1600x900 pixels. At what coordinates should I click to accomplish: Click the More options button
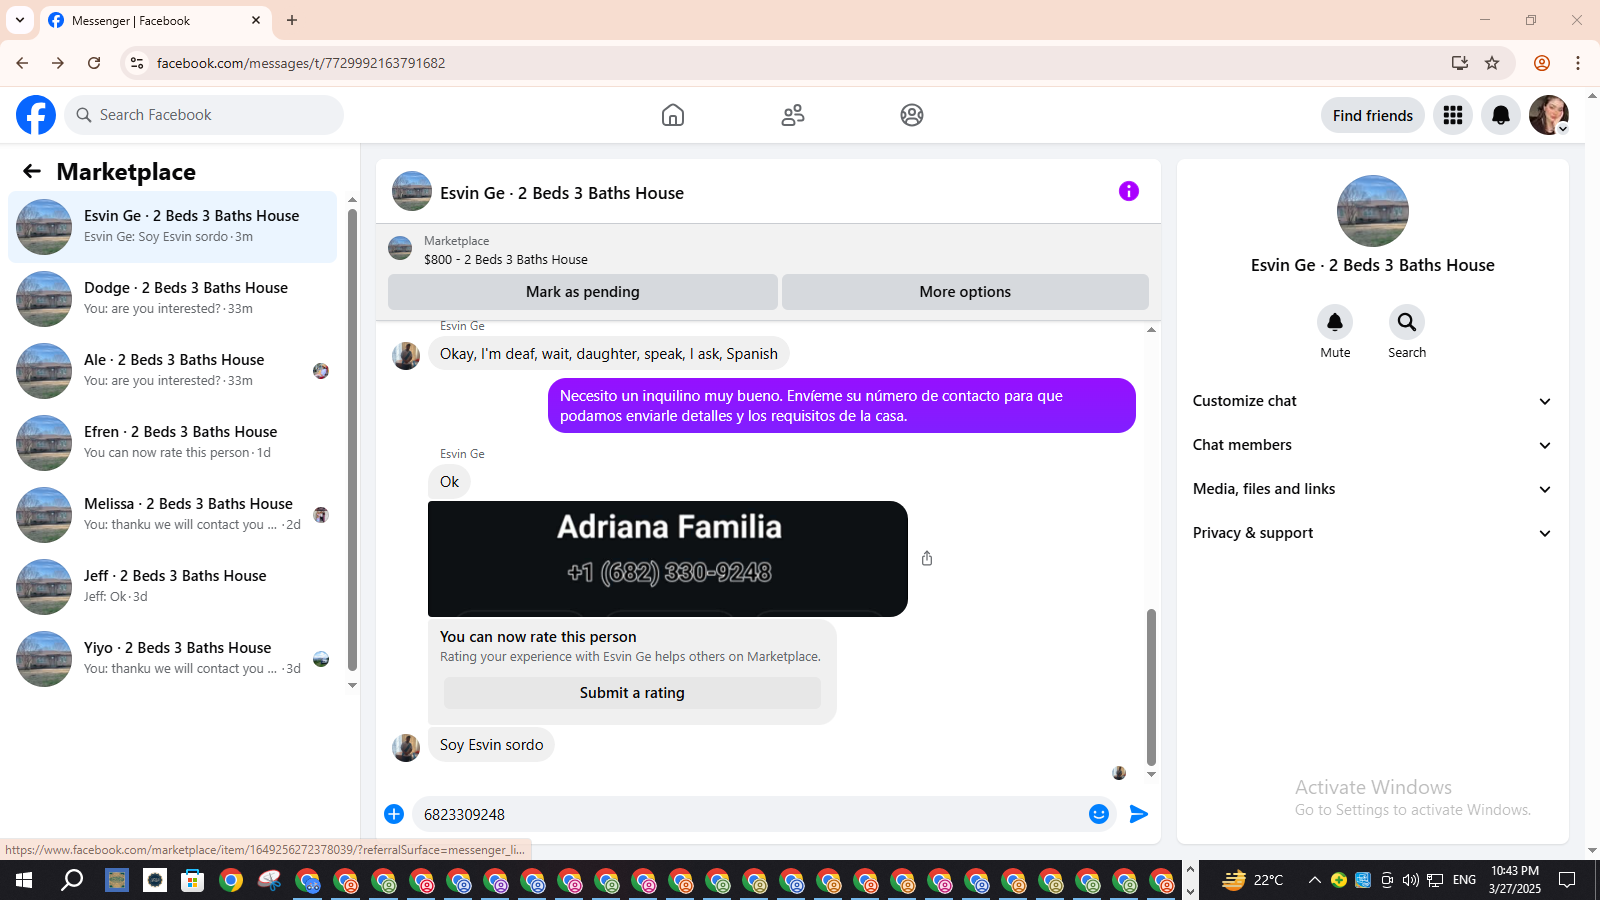point(965,292)
